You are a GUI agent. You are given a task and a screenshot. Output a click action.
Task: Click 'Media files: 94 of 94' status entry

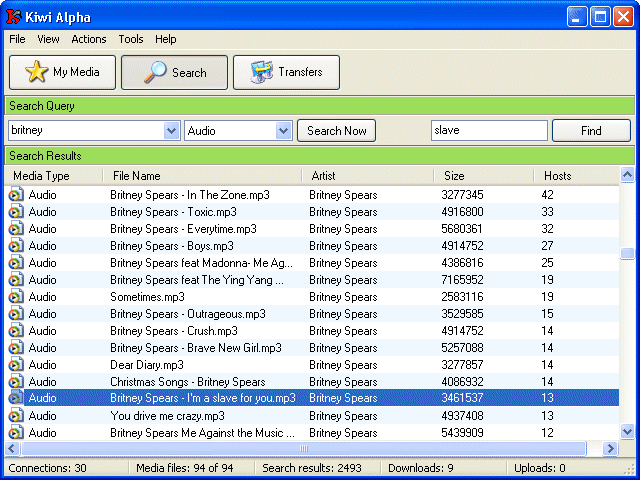tap(184, 468)
